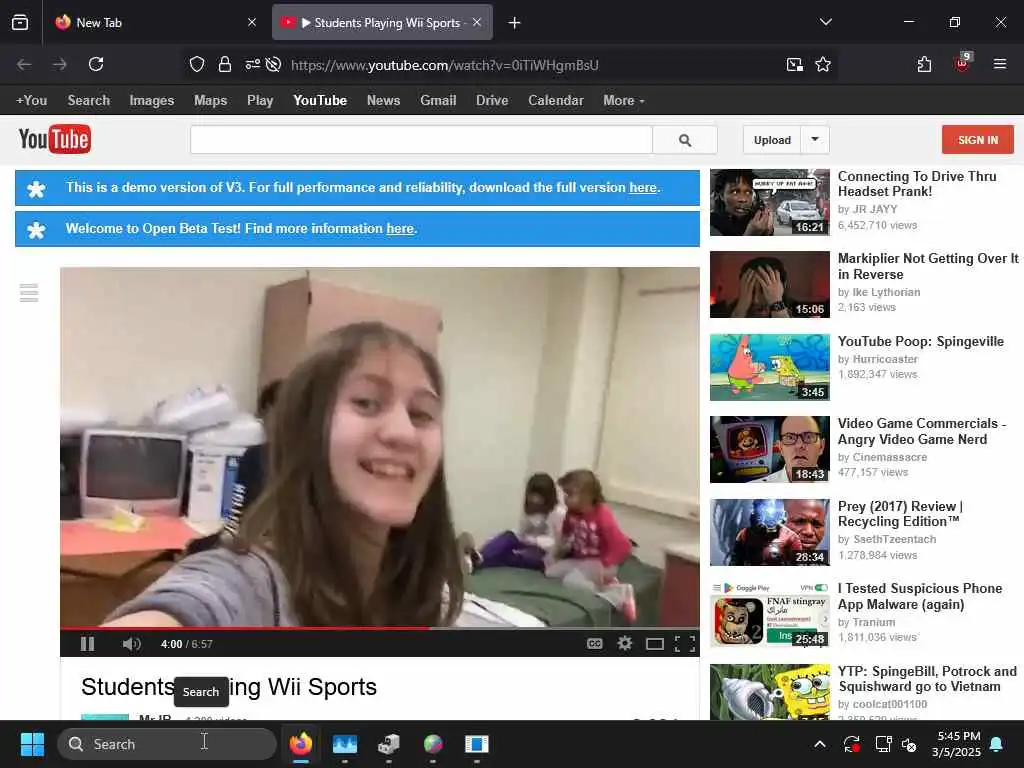Open Gmail in the Google bar
This screenshot has width=1024, height=768.
pos(438,101)
